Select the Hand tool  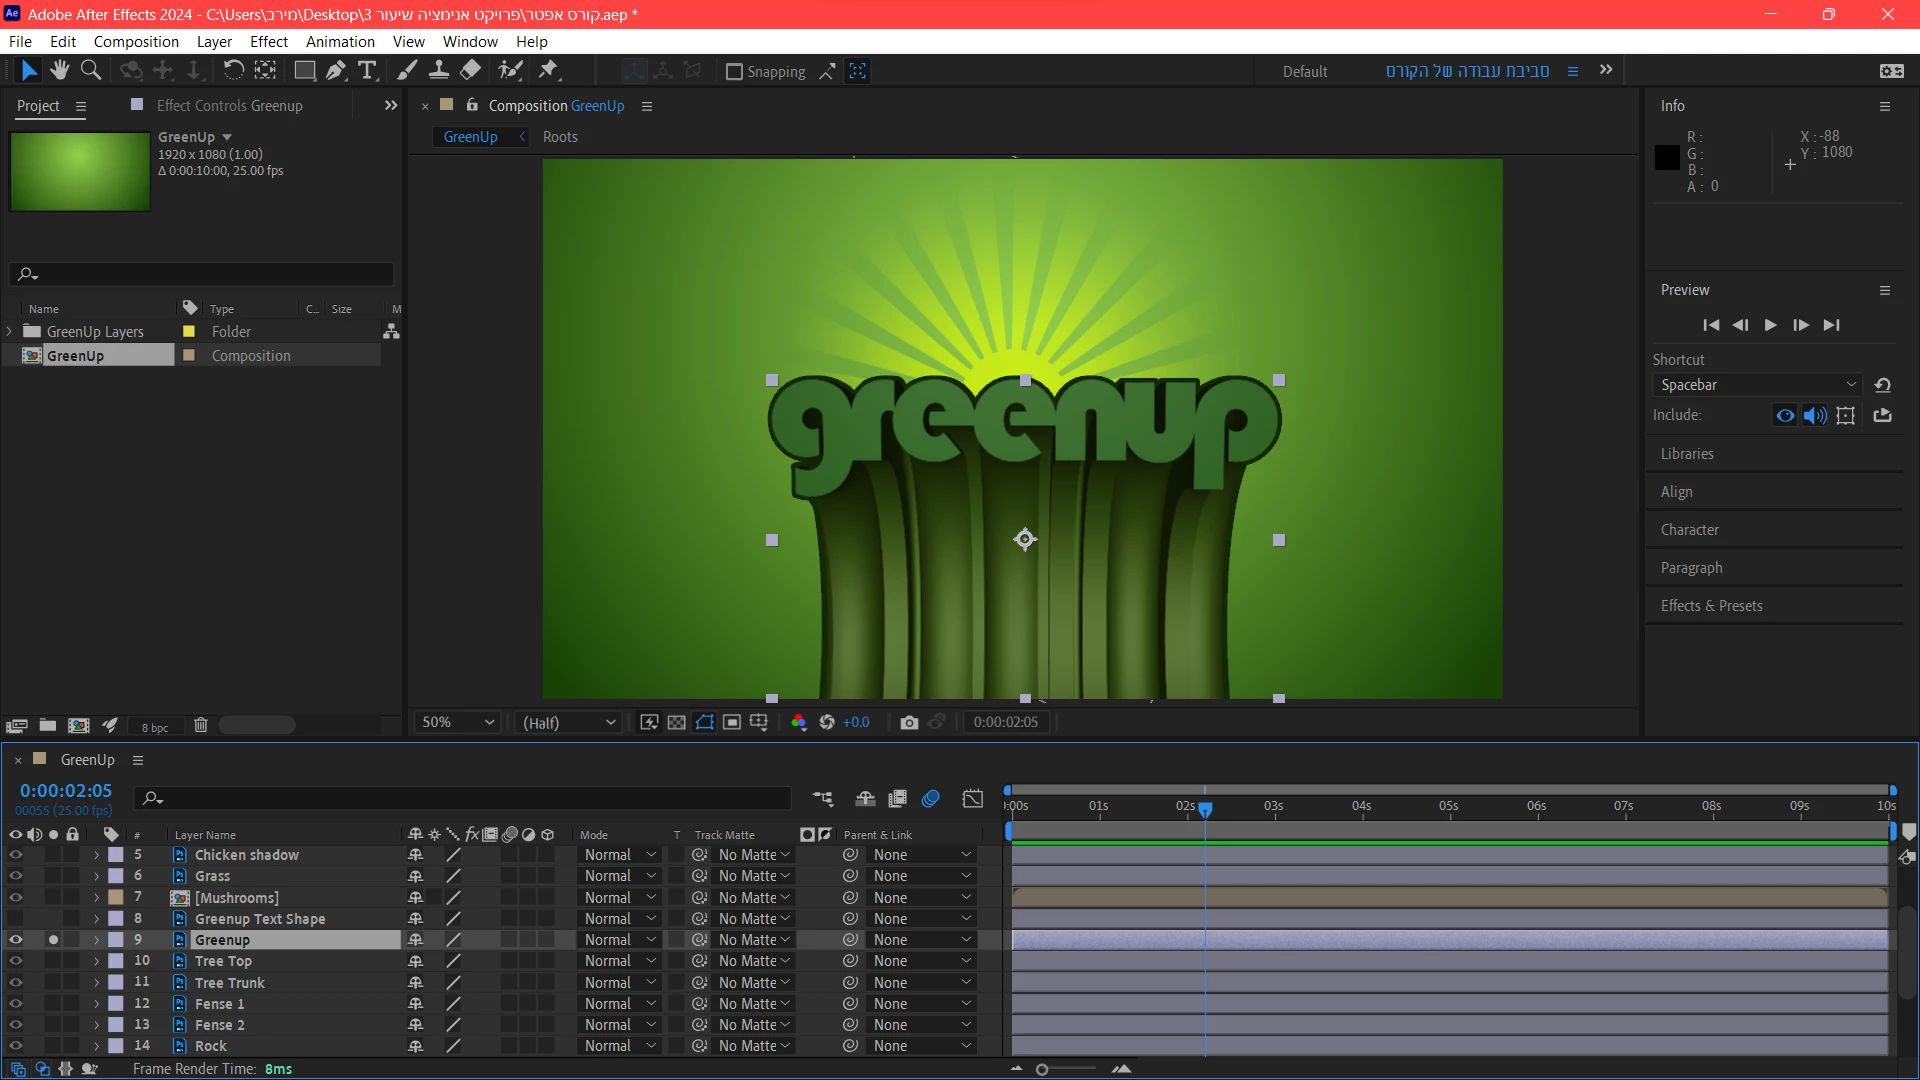point(60,71)
